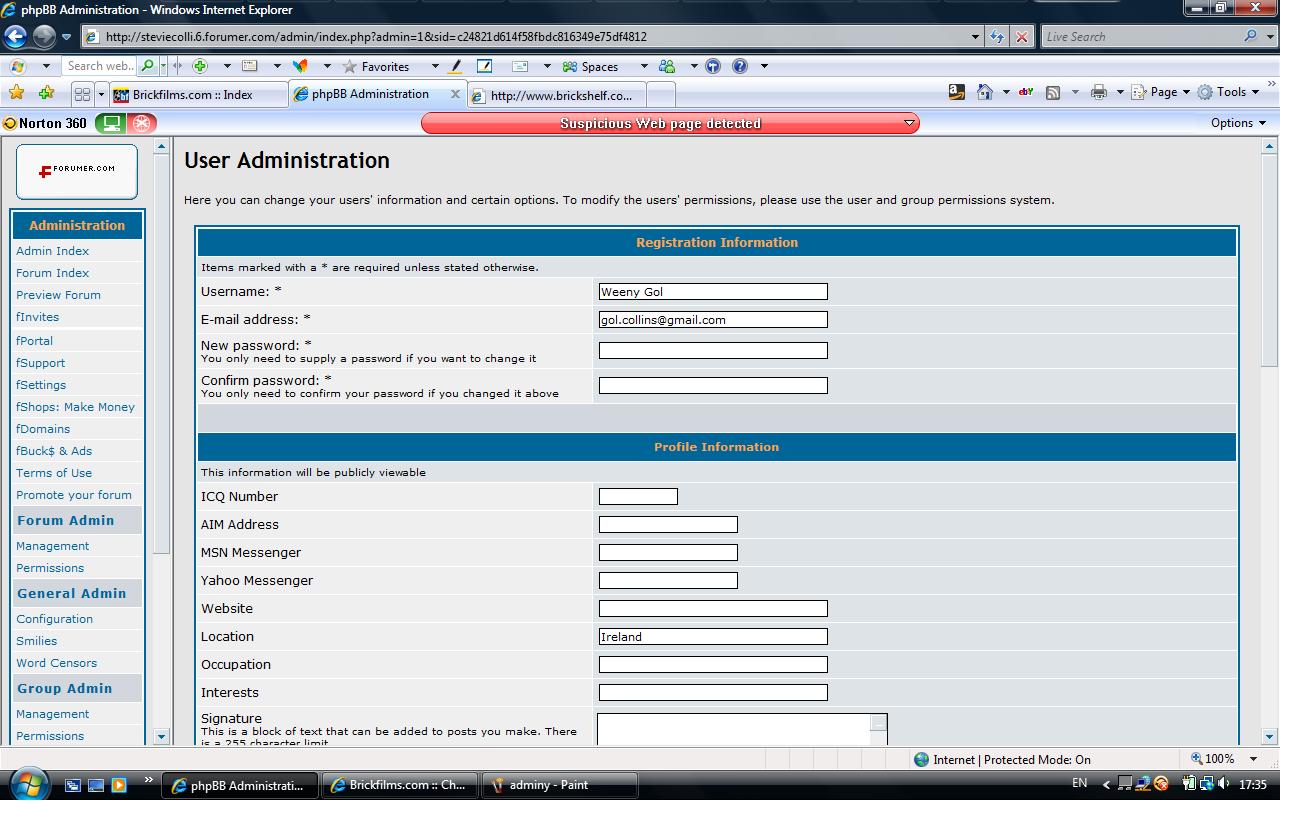Click the sidebar scroll down arrow
1292x834 pixels.
point(162,737)
